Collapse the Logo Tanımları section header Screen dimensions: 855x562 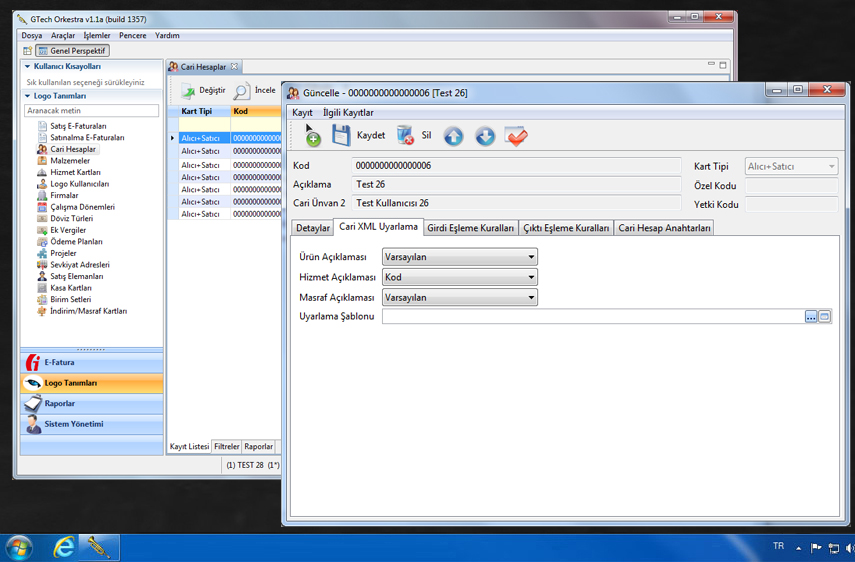(27, 96)
